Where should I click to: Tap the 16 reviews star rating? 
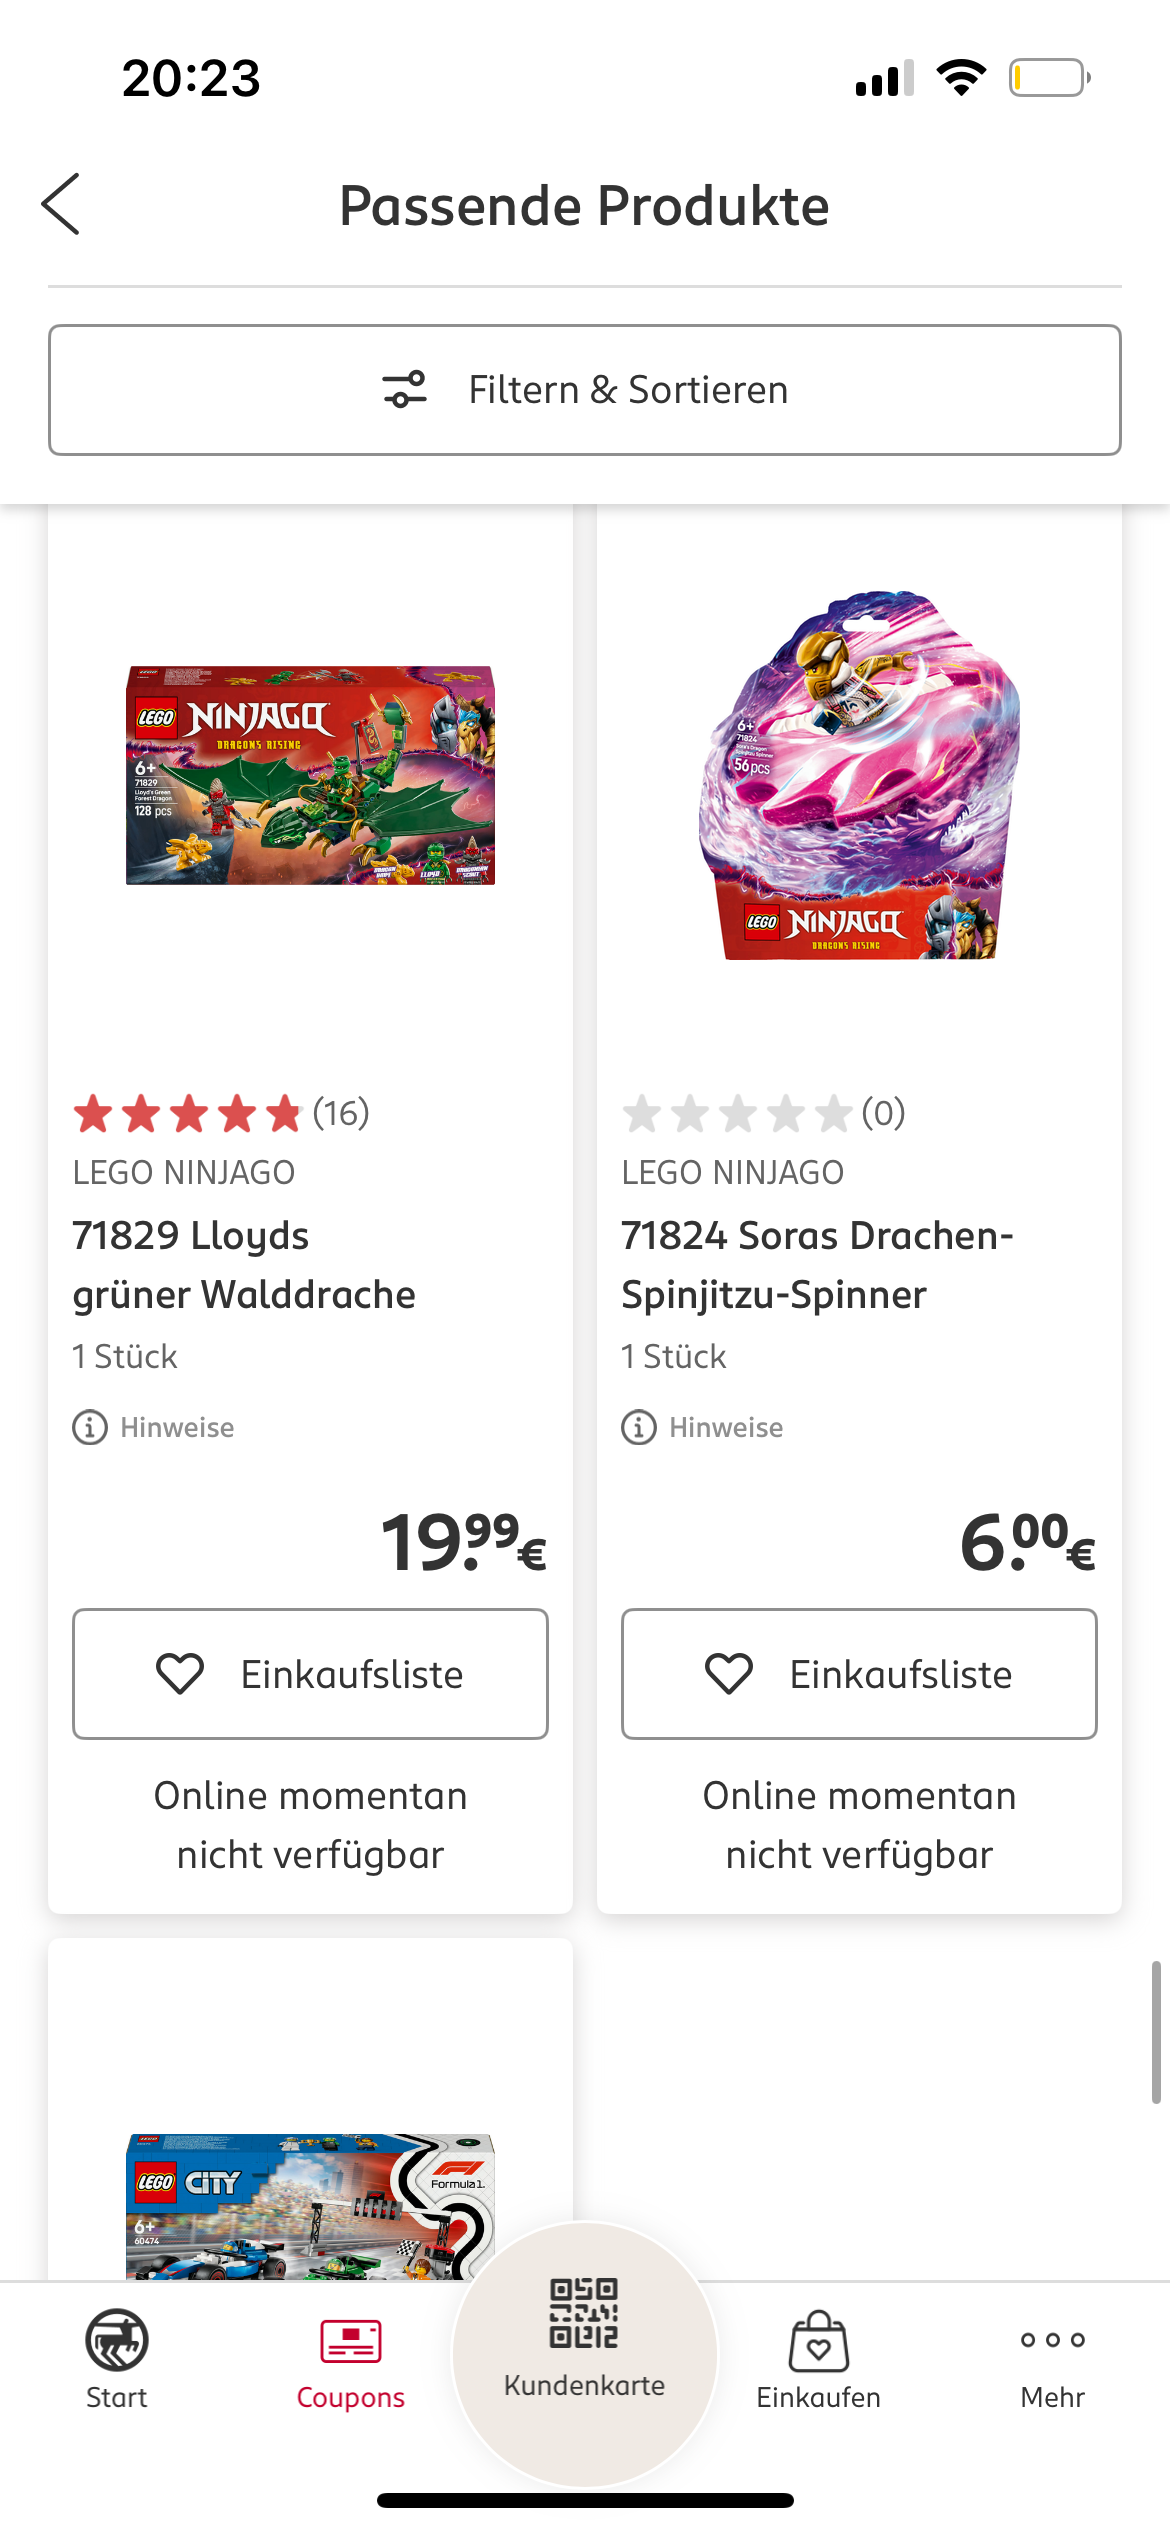220,1113
